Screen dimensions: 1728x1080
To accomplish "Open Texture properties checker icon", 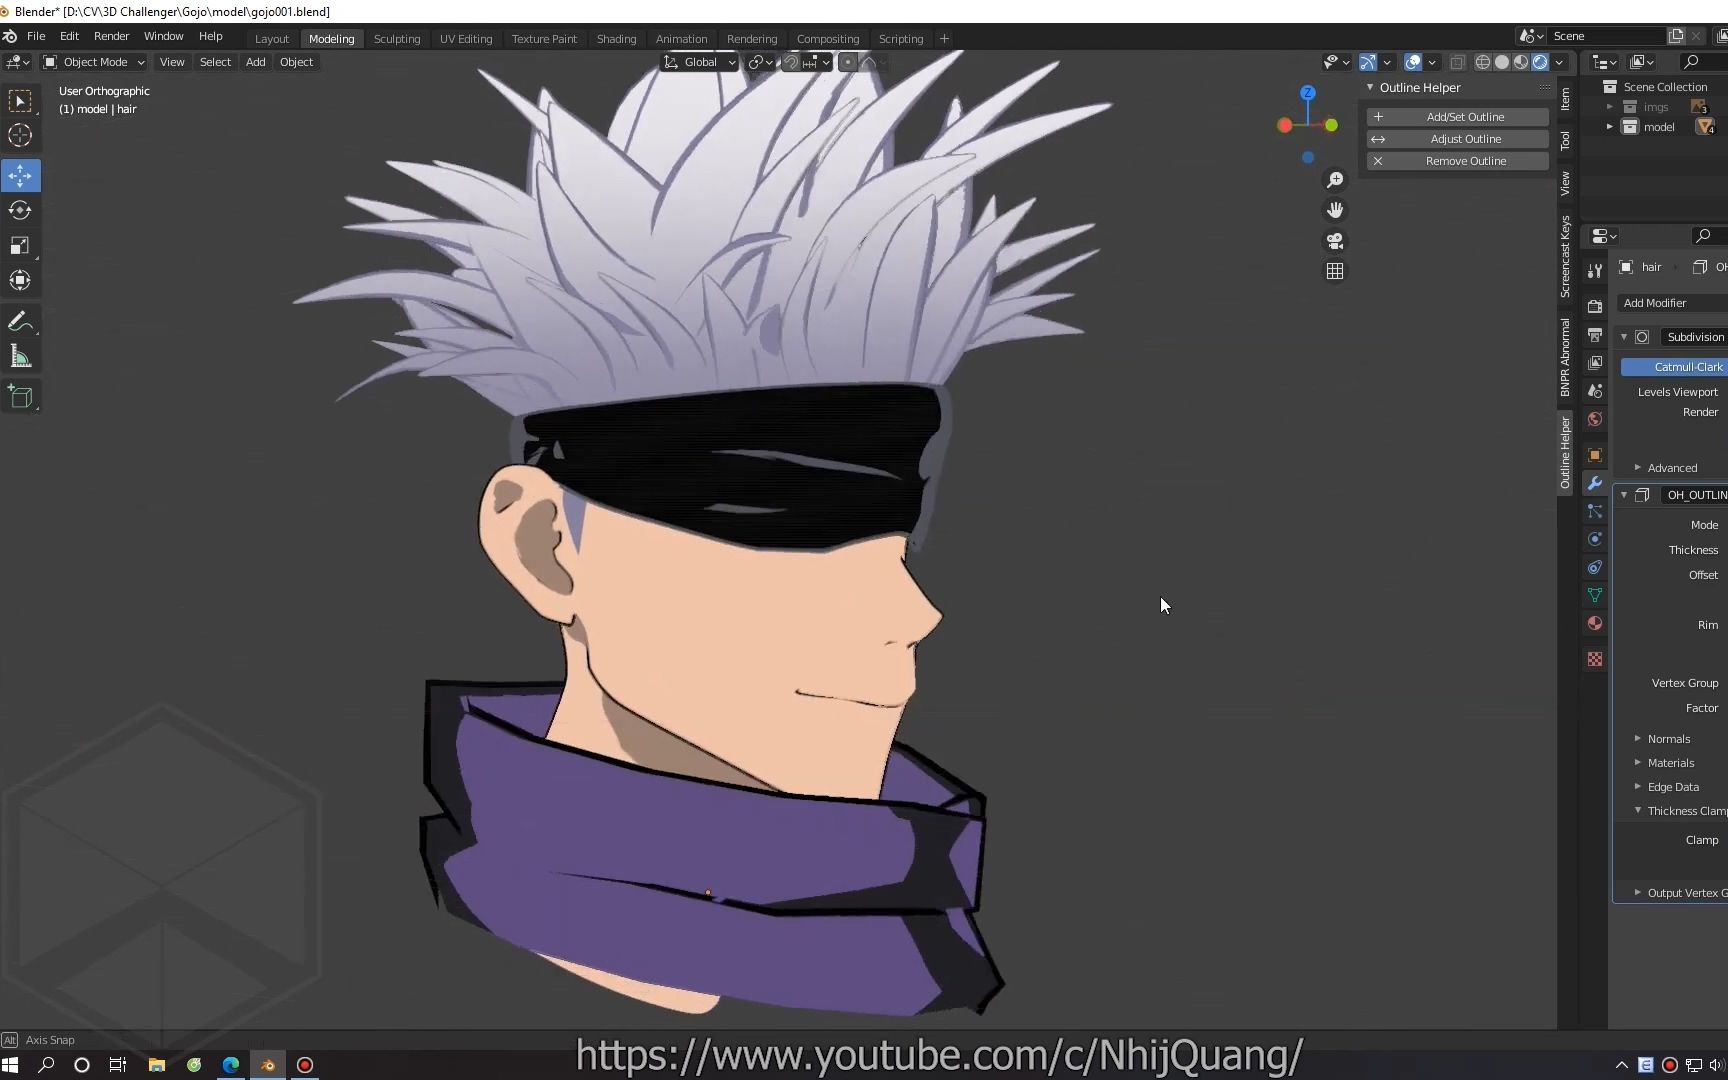I will tap(1595, 659).
